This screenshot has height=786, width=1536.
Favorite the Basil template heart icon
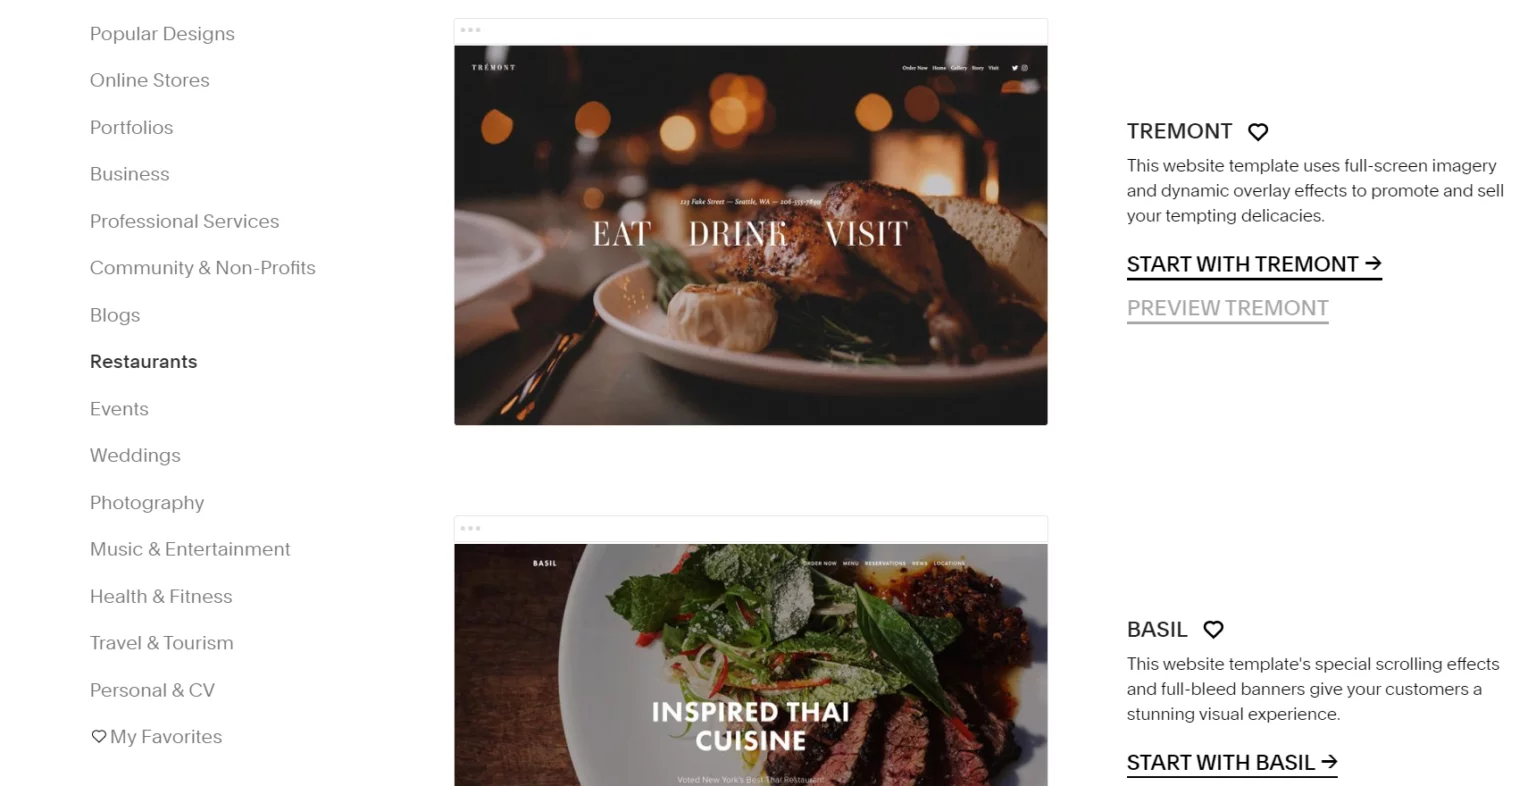[1213, 630]
